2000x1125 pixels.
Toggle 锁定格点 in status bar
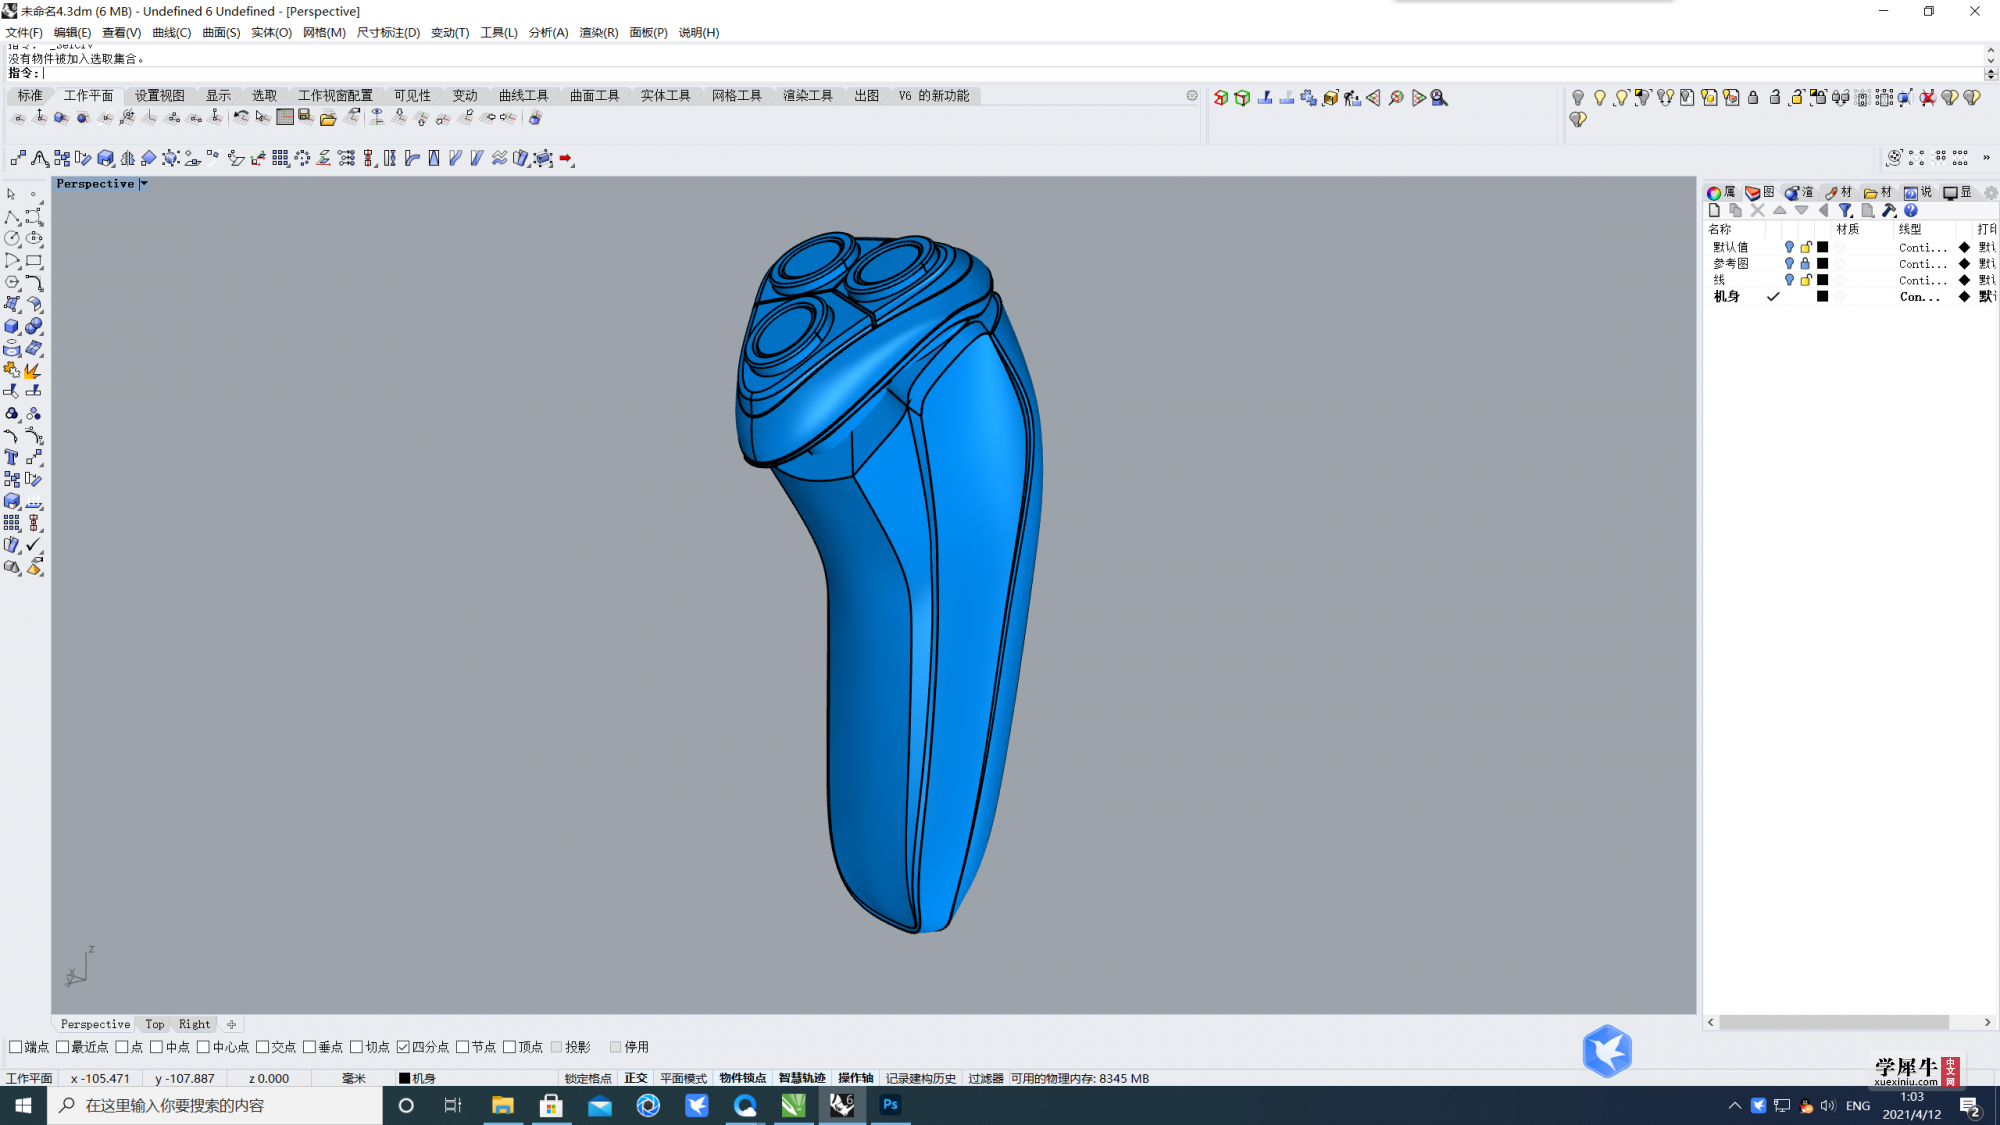point(588,1078)
